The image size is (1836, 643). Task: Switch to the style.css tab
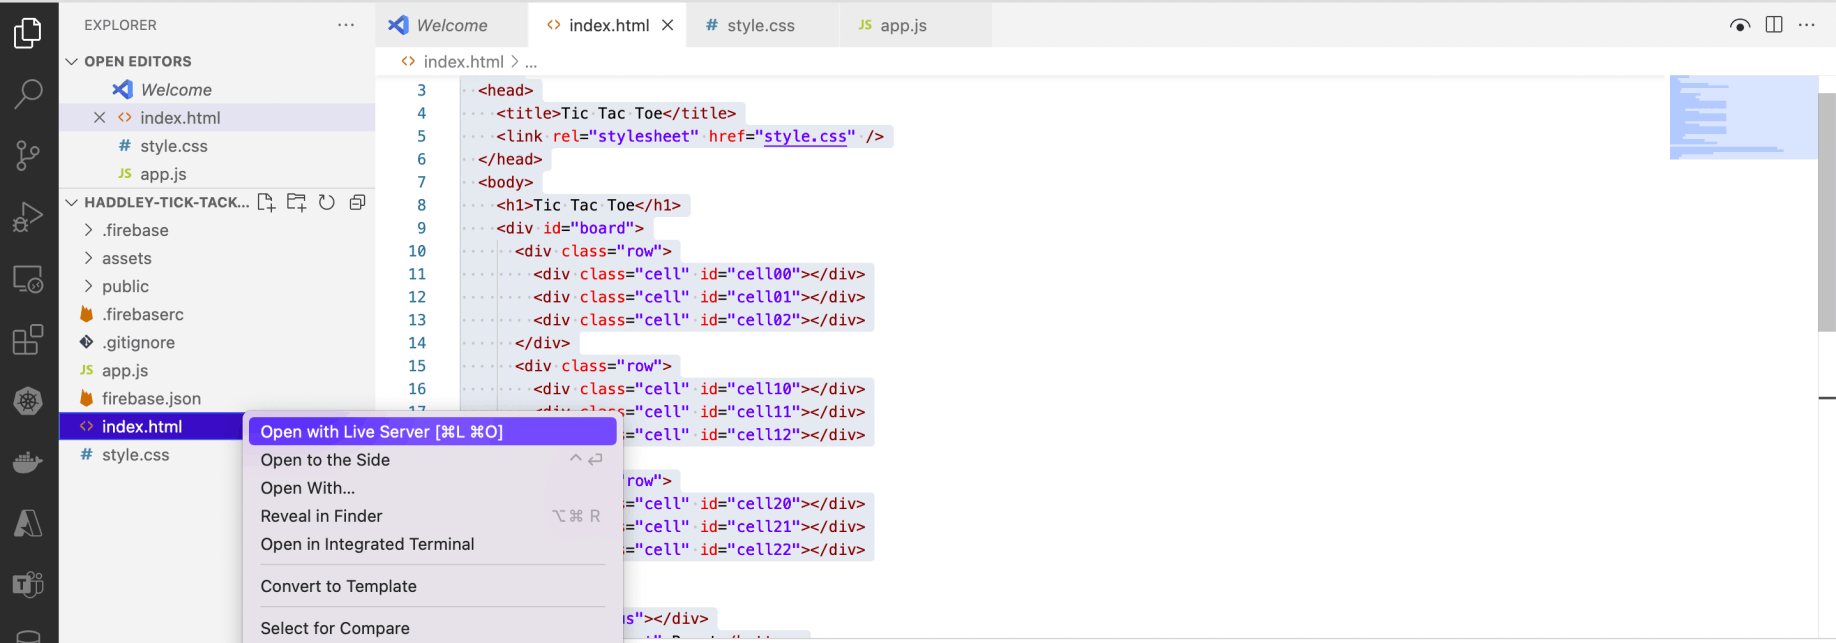pos(760,26)
